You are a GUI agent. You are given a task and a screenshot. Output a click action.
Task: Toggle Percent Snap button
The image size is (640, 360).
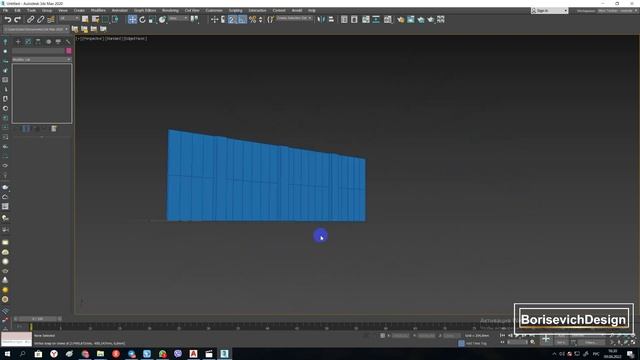click(x=253, y=19)
